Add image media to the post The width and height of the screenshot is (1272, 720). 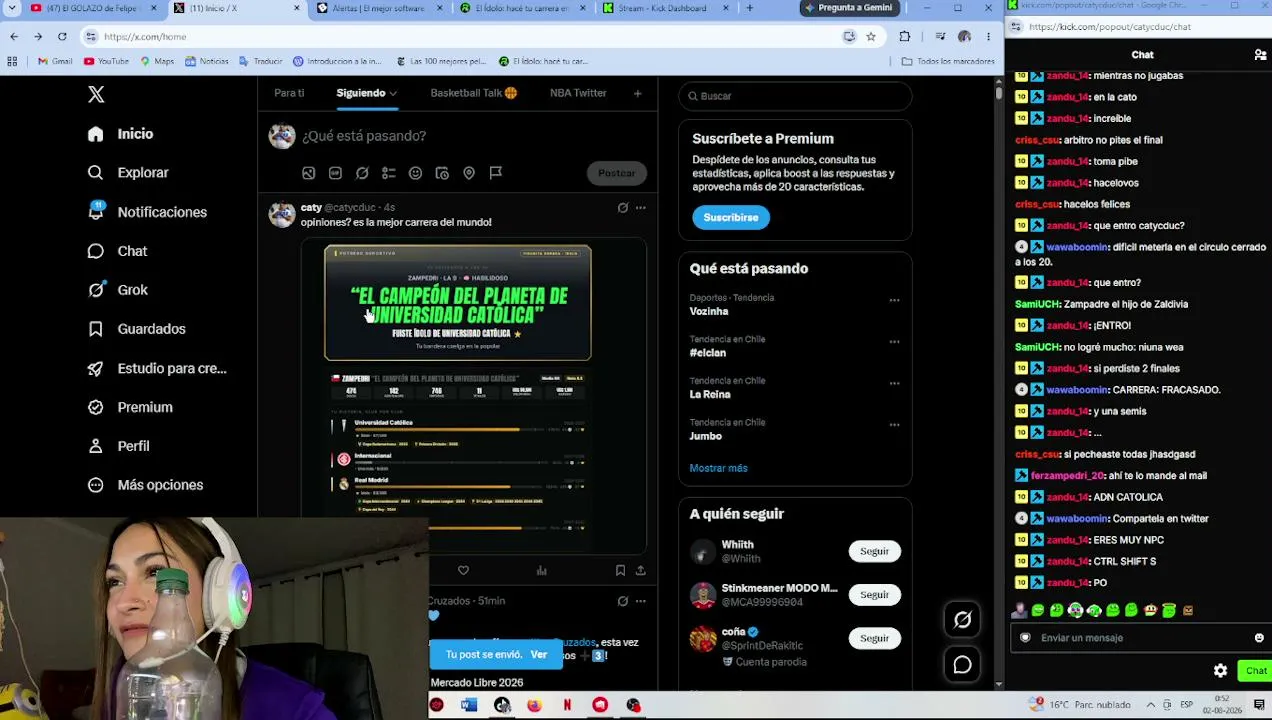point(309,173)
